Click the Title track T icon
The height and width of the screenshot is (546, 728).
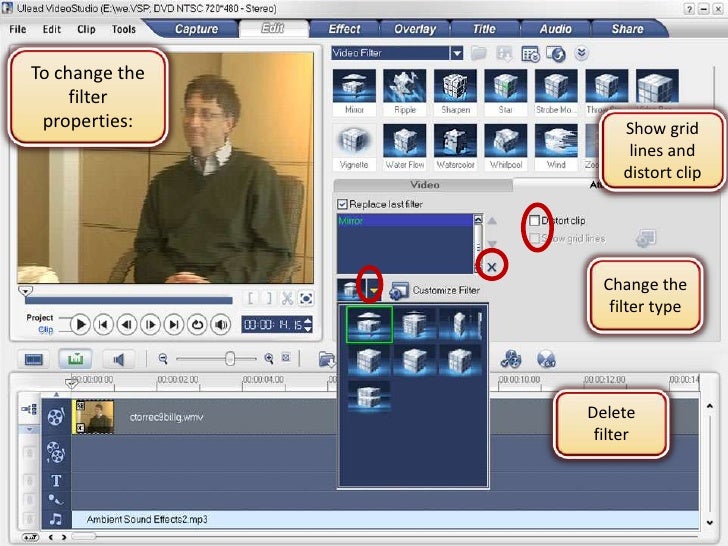[x=56, y=481]
